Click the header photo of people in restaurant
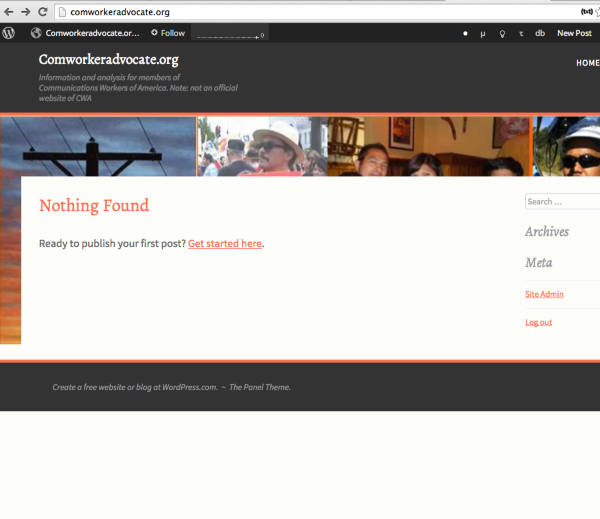 click(x=430, y=147)
